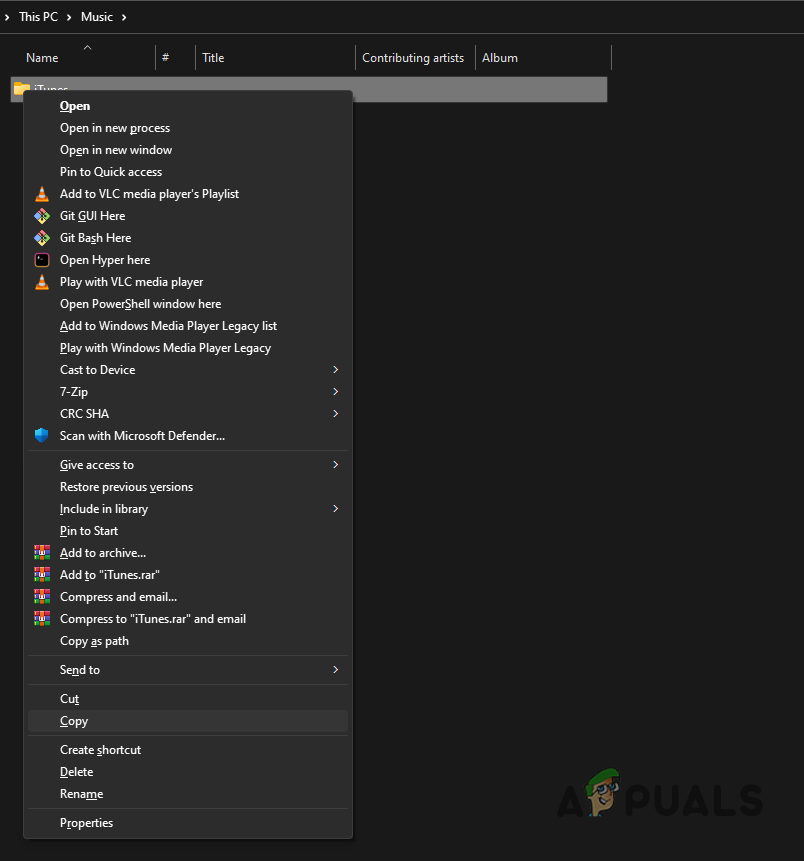Open breadcrumb chevron after This PC
Screen dimensions: 804x861
[69, 18]
